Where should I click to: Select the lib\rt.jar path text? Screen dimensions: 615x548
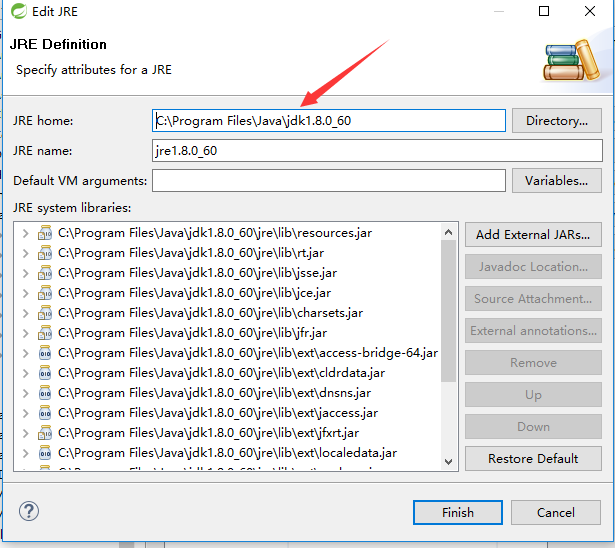(x=191, y=253)
